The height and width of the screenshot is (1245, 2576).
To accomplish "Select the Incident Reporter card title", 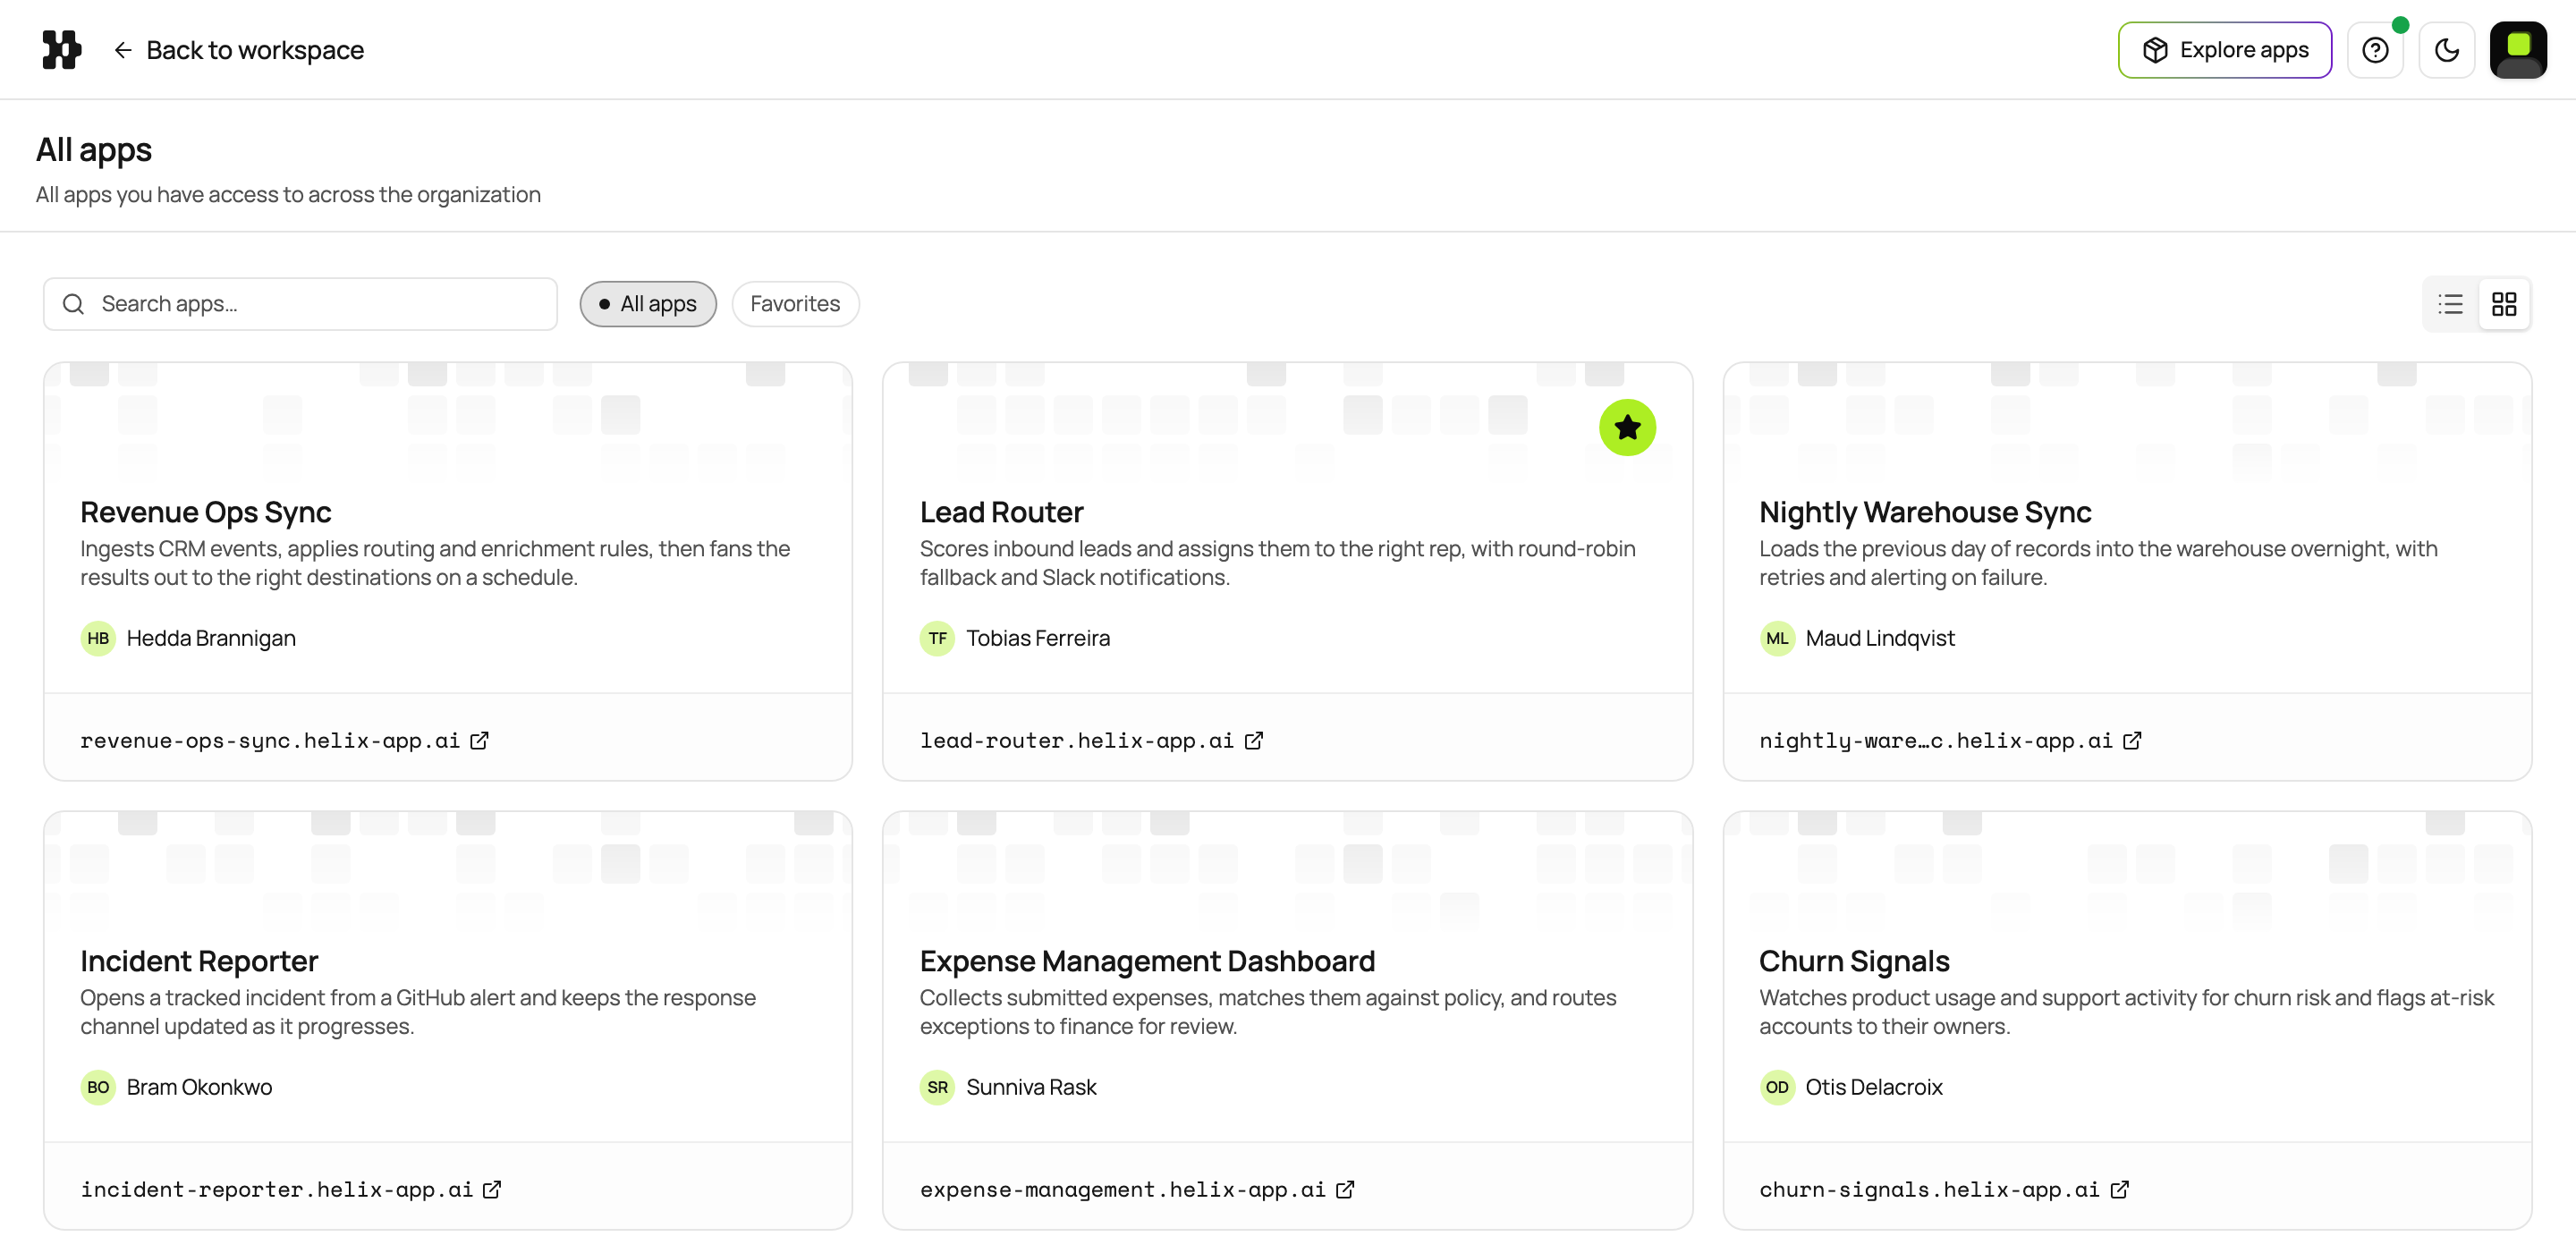I will (199, 961).
